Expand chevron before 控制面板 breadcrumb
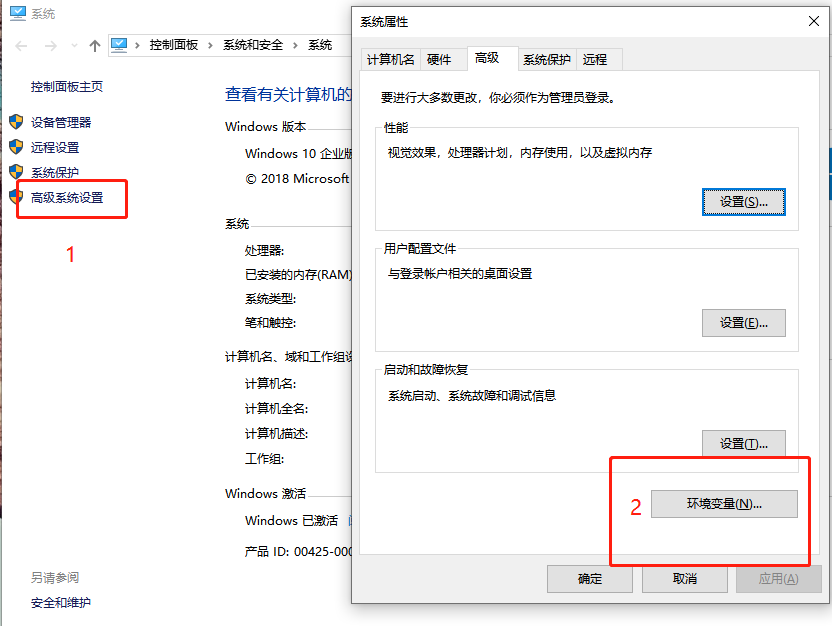This screenshot has width=832, height=626. point(137,46)
